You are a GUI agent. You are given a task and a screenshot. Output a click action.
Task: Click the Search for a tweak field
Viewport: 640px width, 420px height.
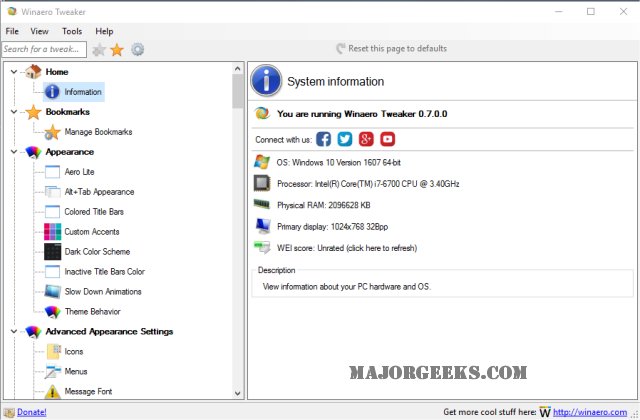point(44,49)
